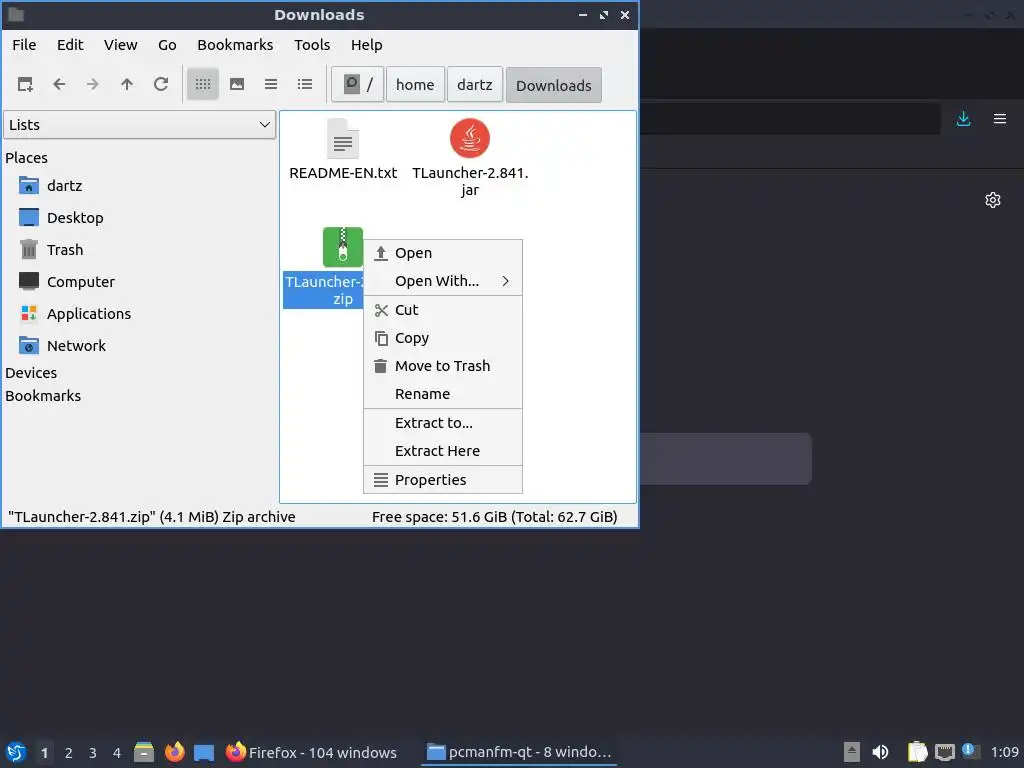Navigate to dartz path button
Screen dimensions: 1024x768
coord(475,85)
